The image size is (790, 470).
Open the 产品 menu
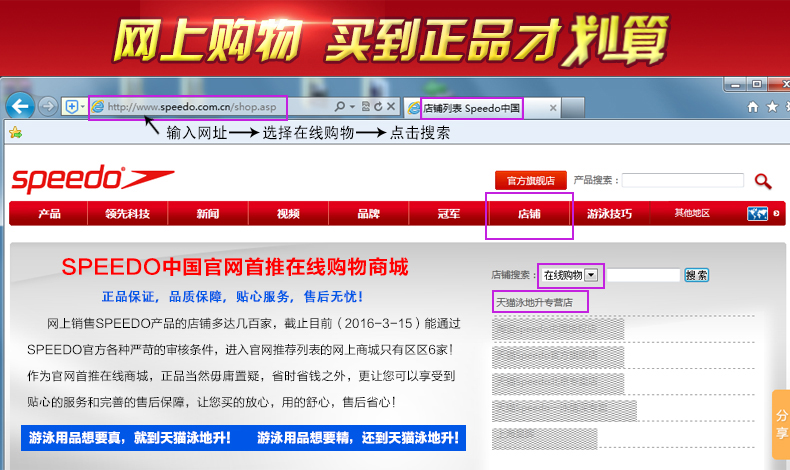49,214
